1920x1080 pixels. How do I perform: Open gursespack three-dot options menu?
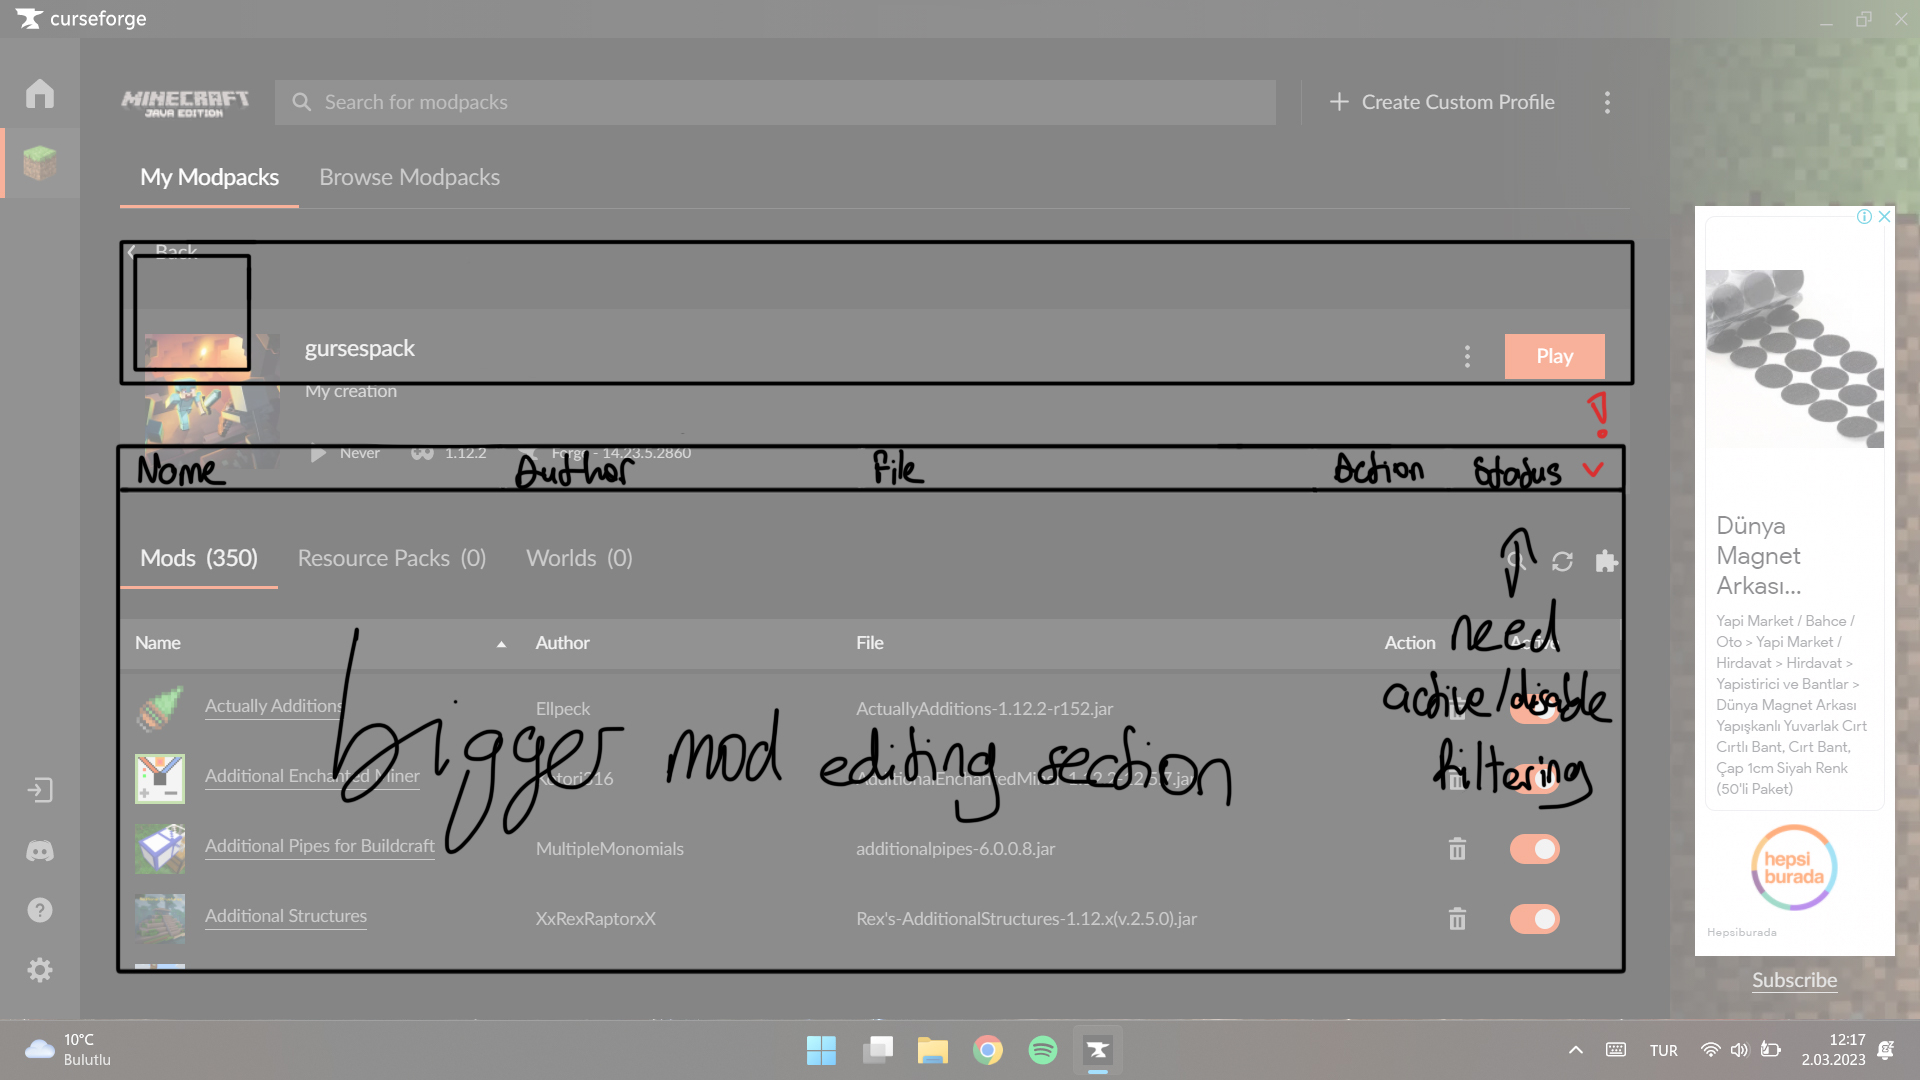(1467, 356)
